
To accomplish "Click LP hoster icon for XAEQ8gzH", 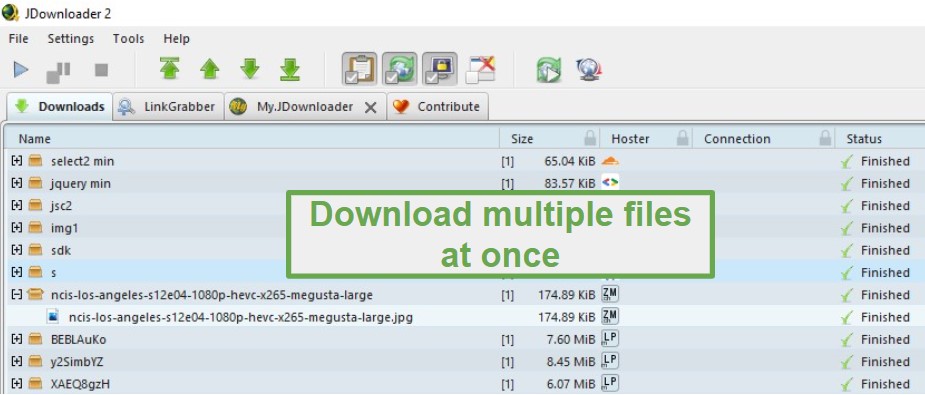I will tap(610, 383).
